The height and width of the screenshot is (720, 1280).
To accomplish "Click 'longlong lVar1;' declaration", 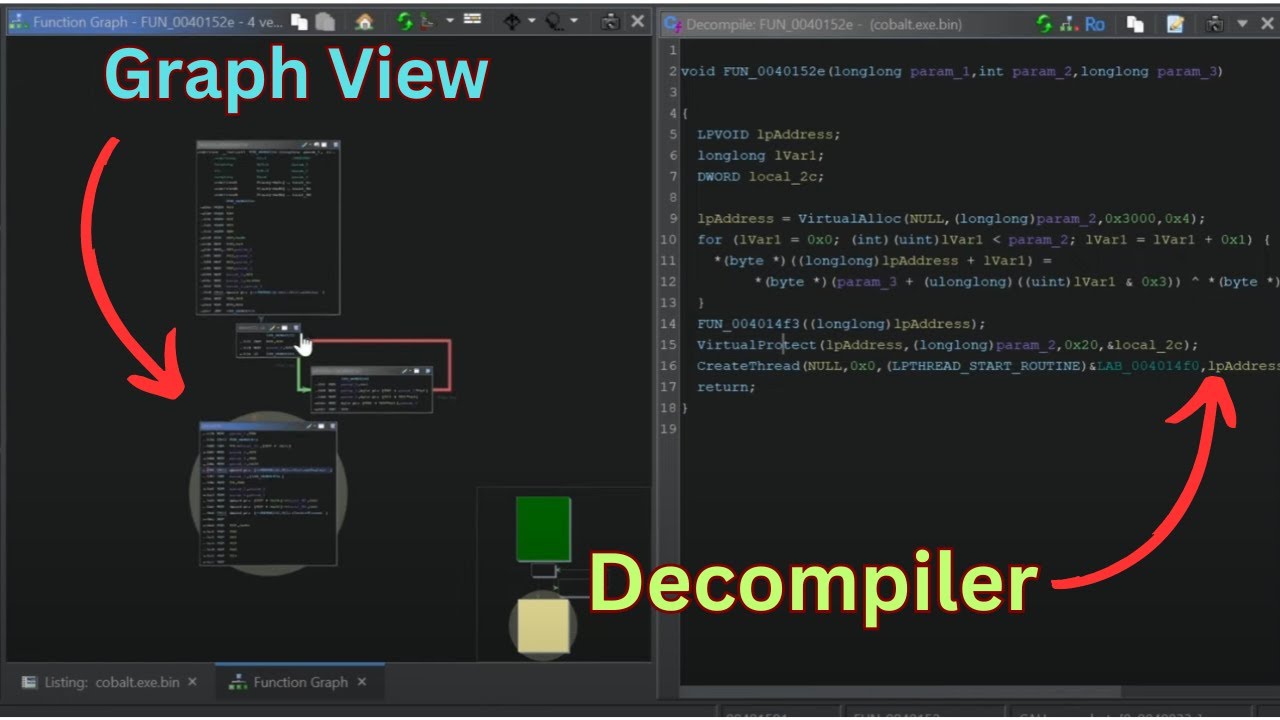I will point(760,155).
